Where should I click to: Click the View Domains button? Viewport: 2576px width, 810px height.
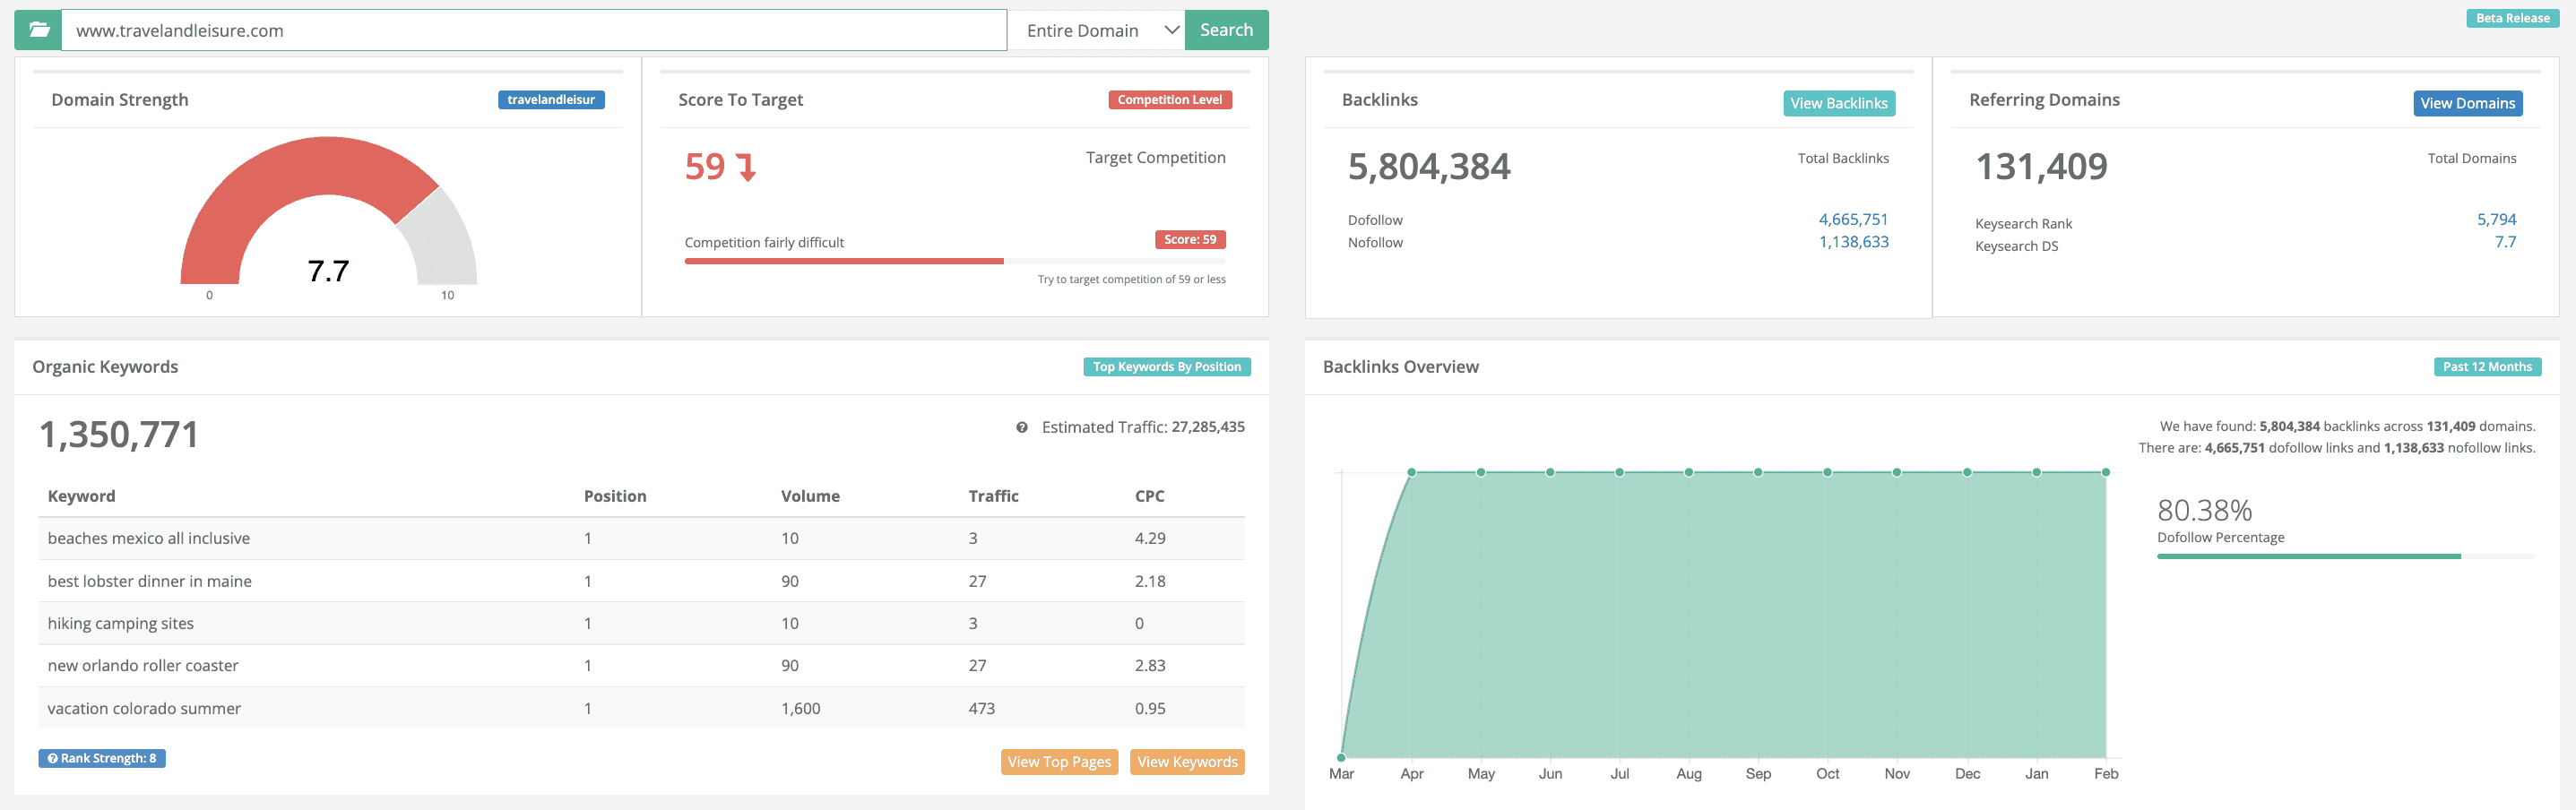(2467, 103)
